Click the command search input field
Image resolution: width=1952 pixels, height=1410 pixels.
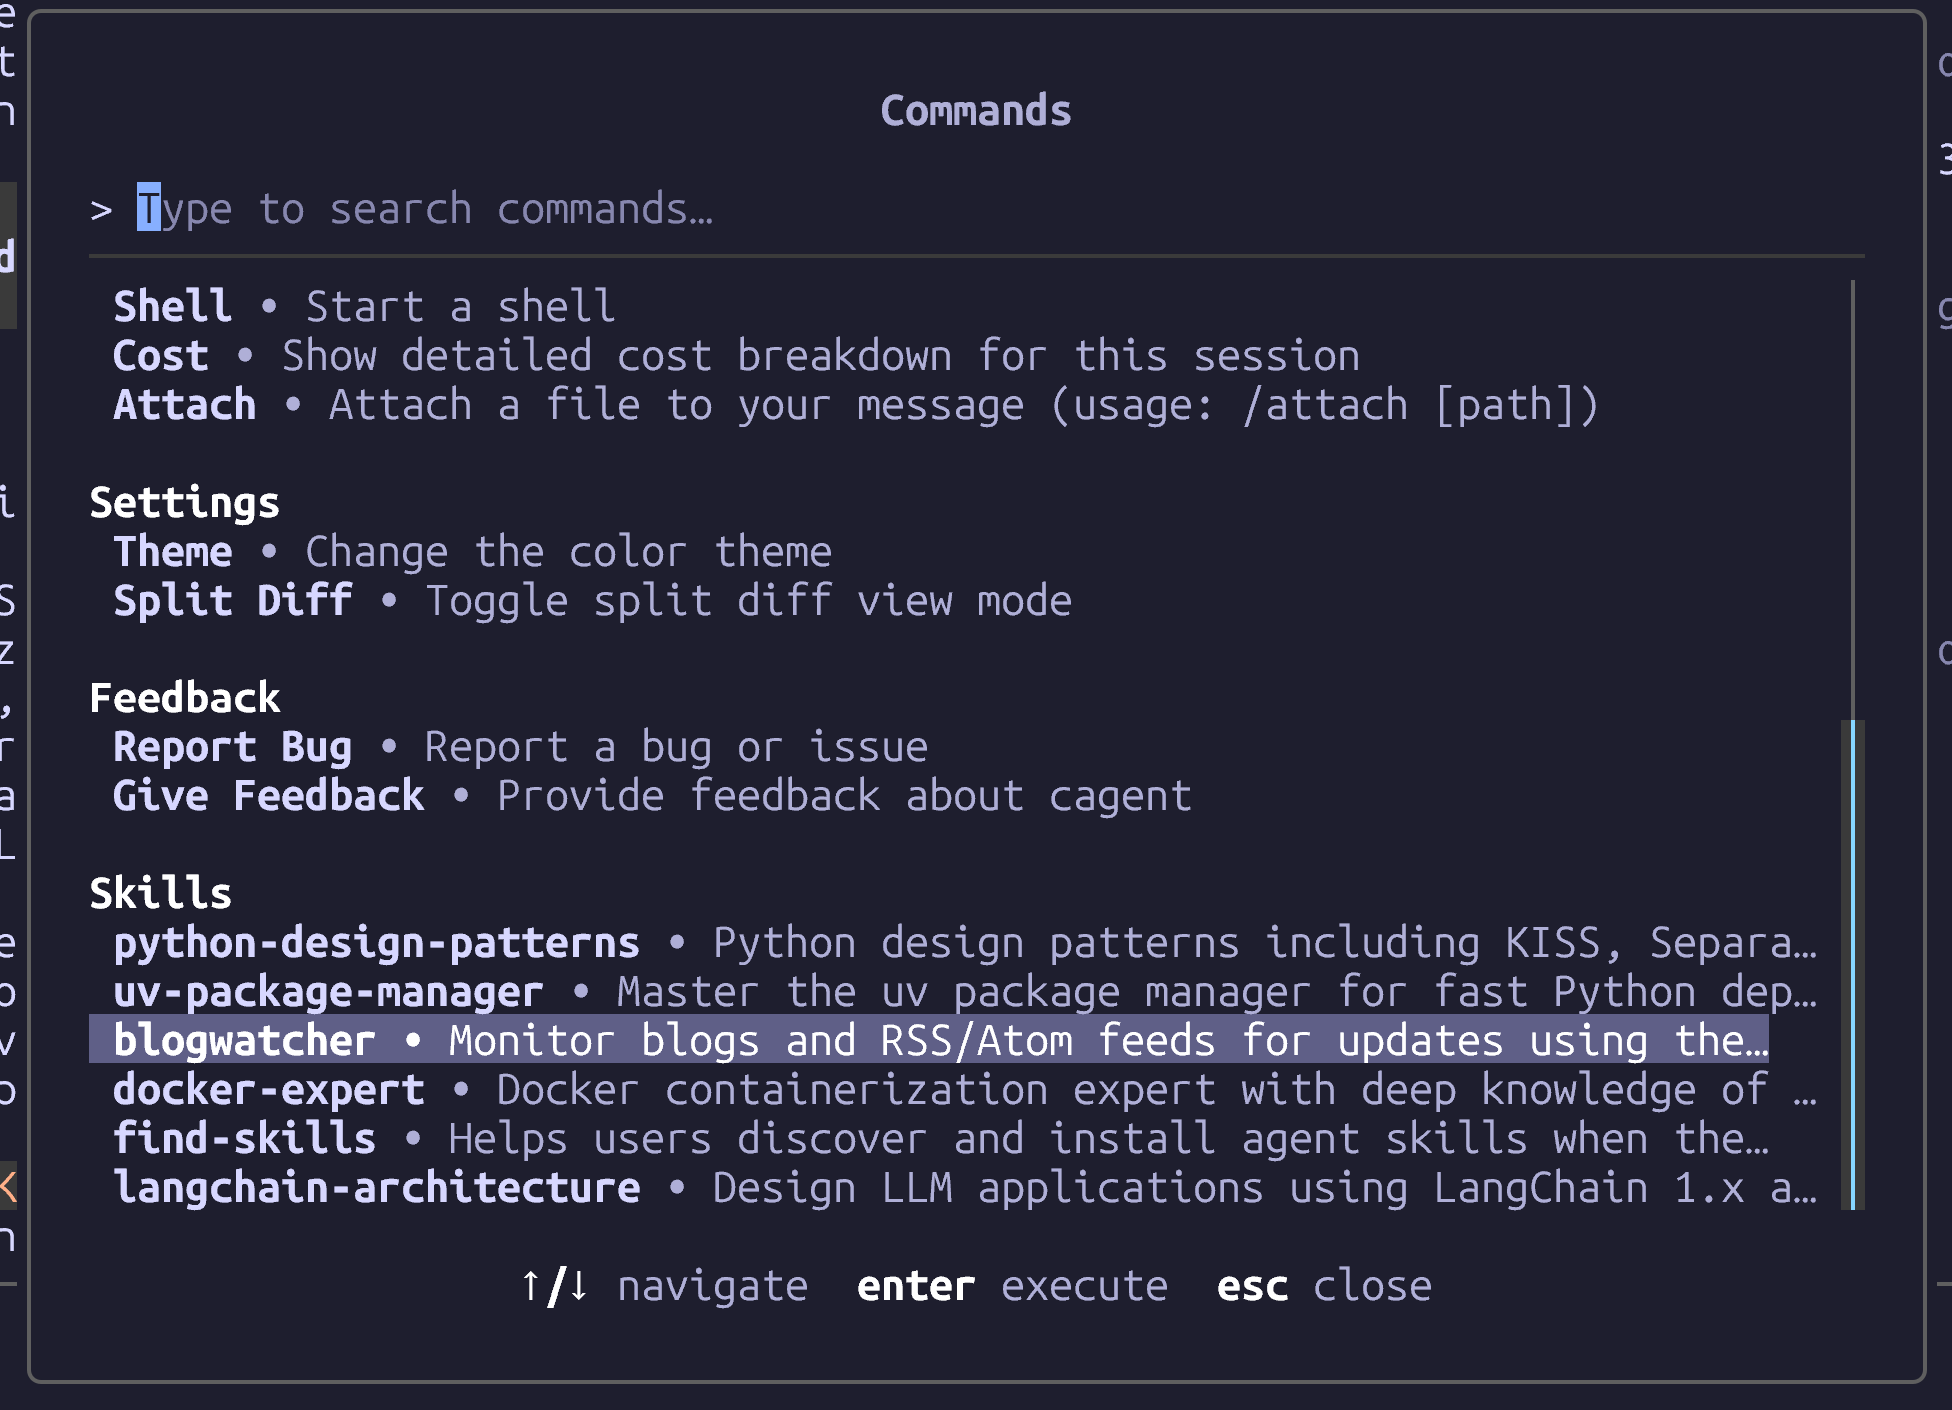(600, 210)
